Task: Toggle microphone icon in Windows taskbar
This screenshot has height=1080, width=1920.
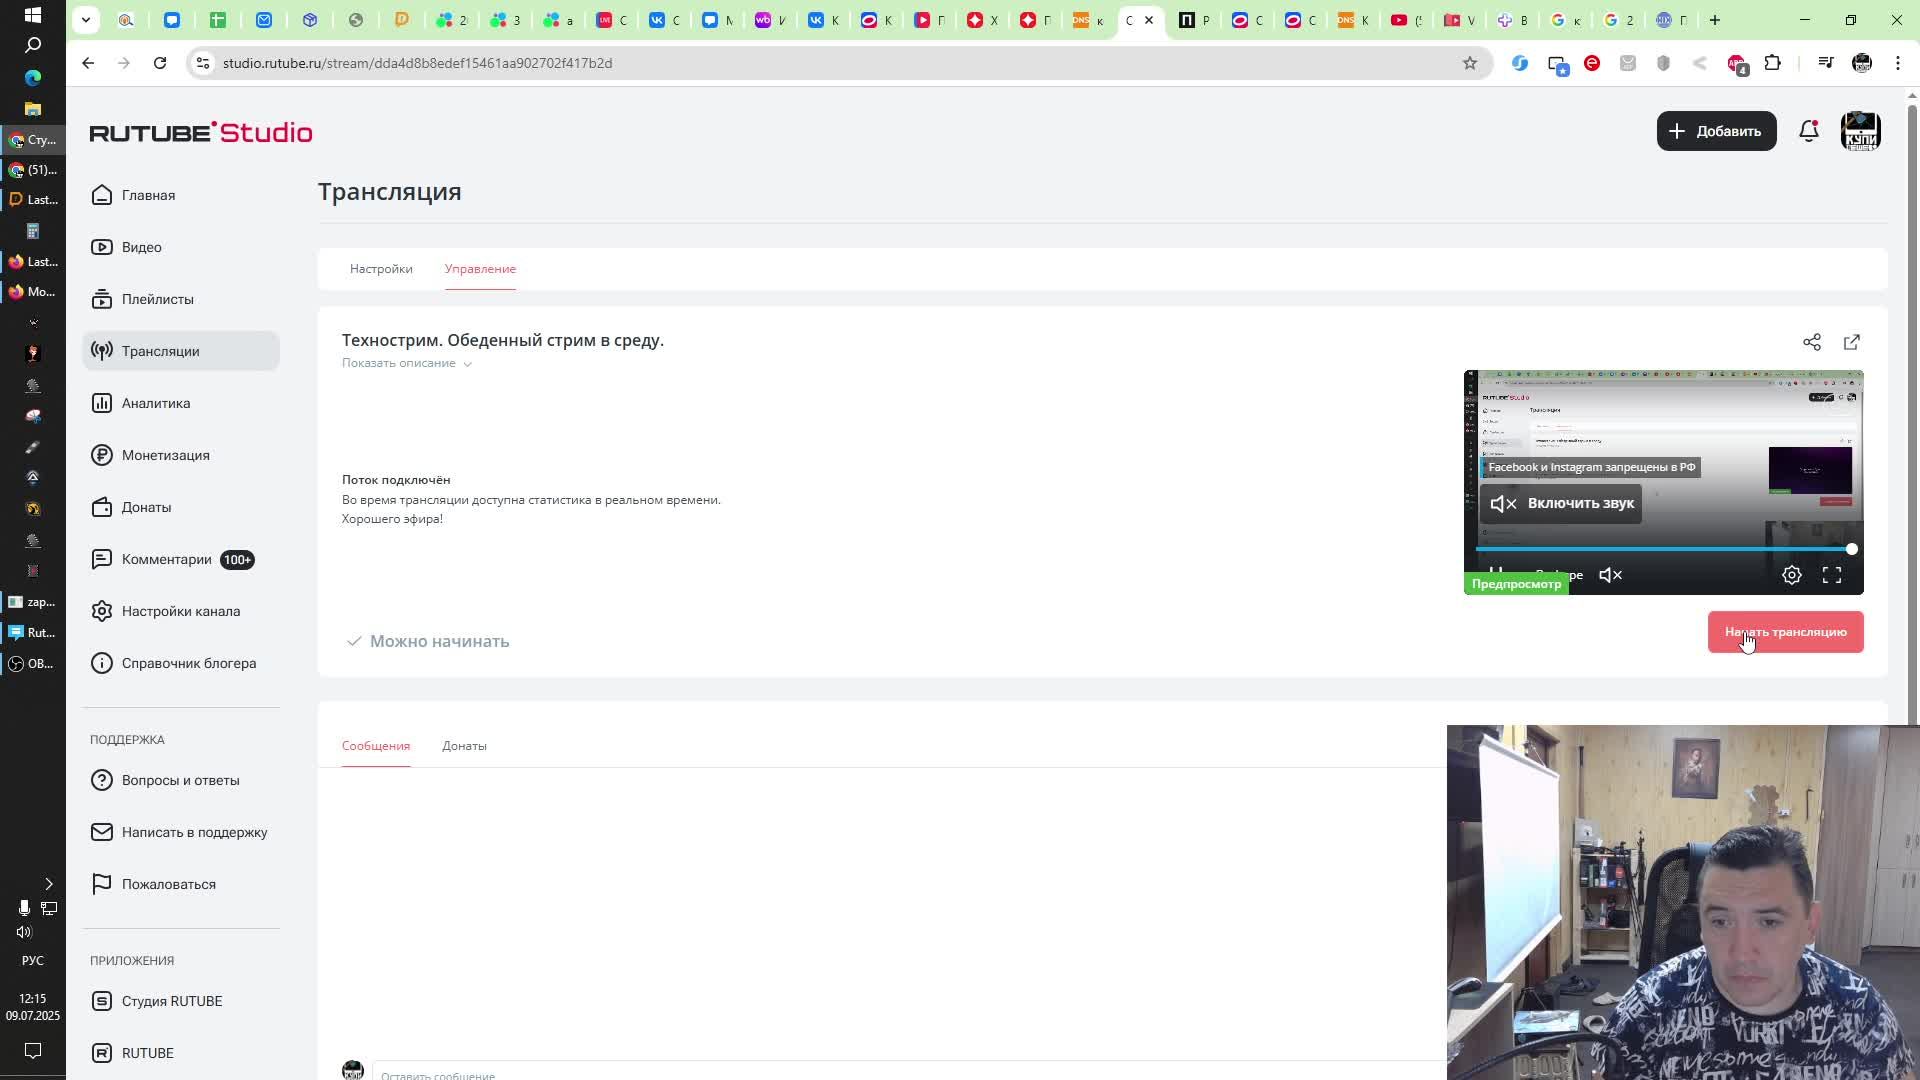Action: 24,907
